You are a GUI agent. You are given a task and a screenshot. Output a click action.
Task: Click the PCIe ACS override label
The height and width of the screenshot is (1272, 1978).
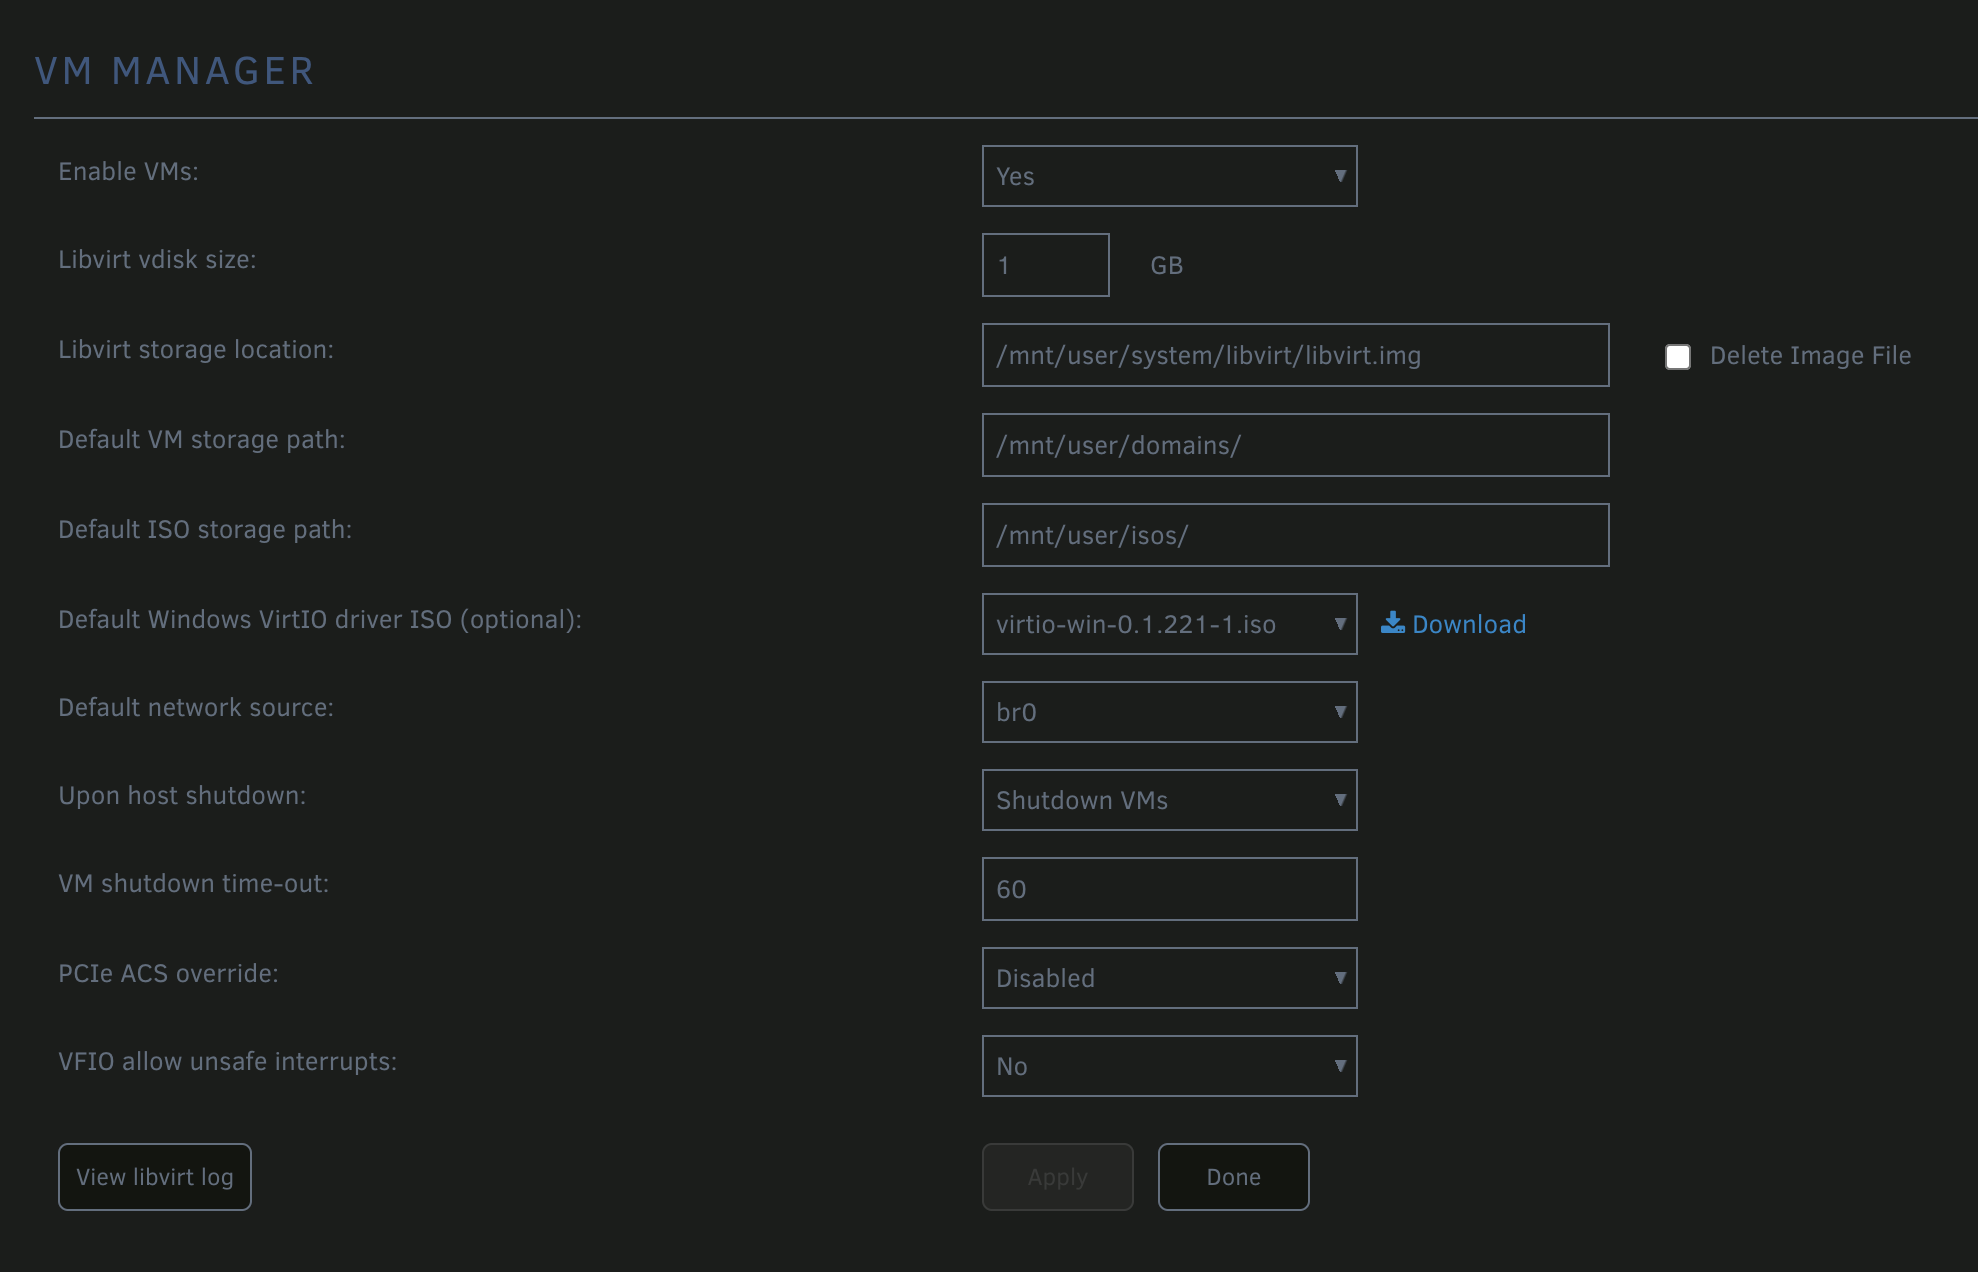tap(168, 974)
